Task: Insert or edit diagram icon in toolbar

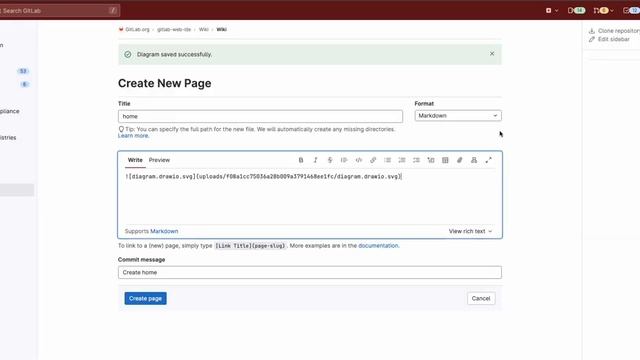Action: 474,160
